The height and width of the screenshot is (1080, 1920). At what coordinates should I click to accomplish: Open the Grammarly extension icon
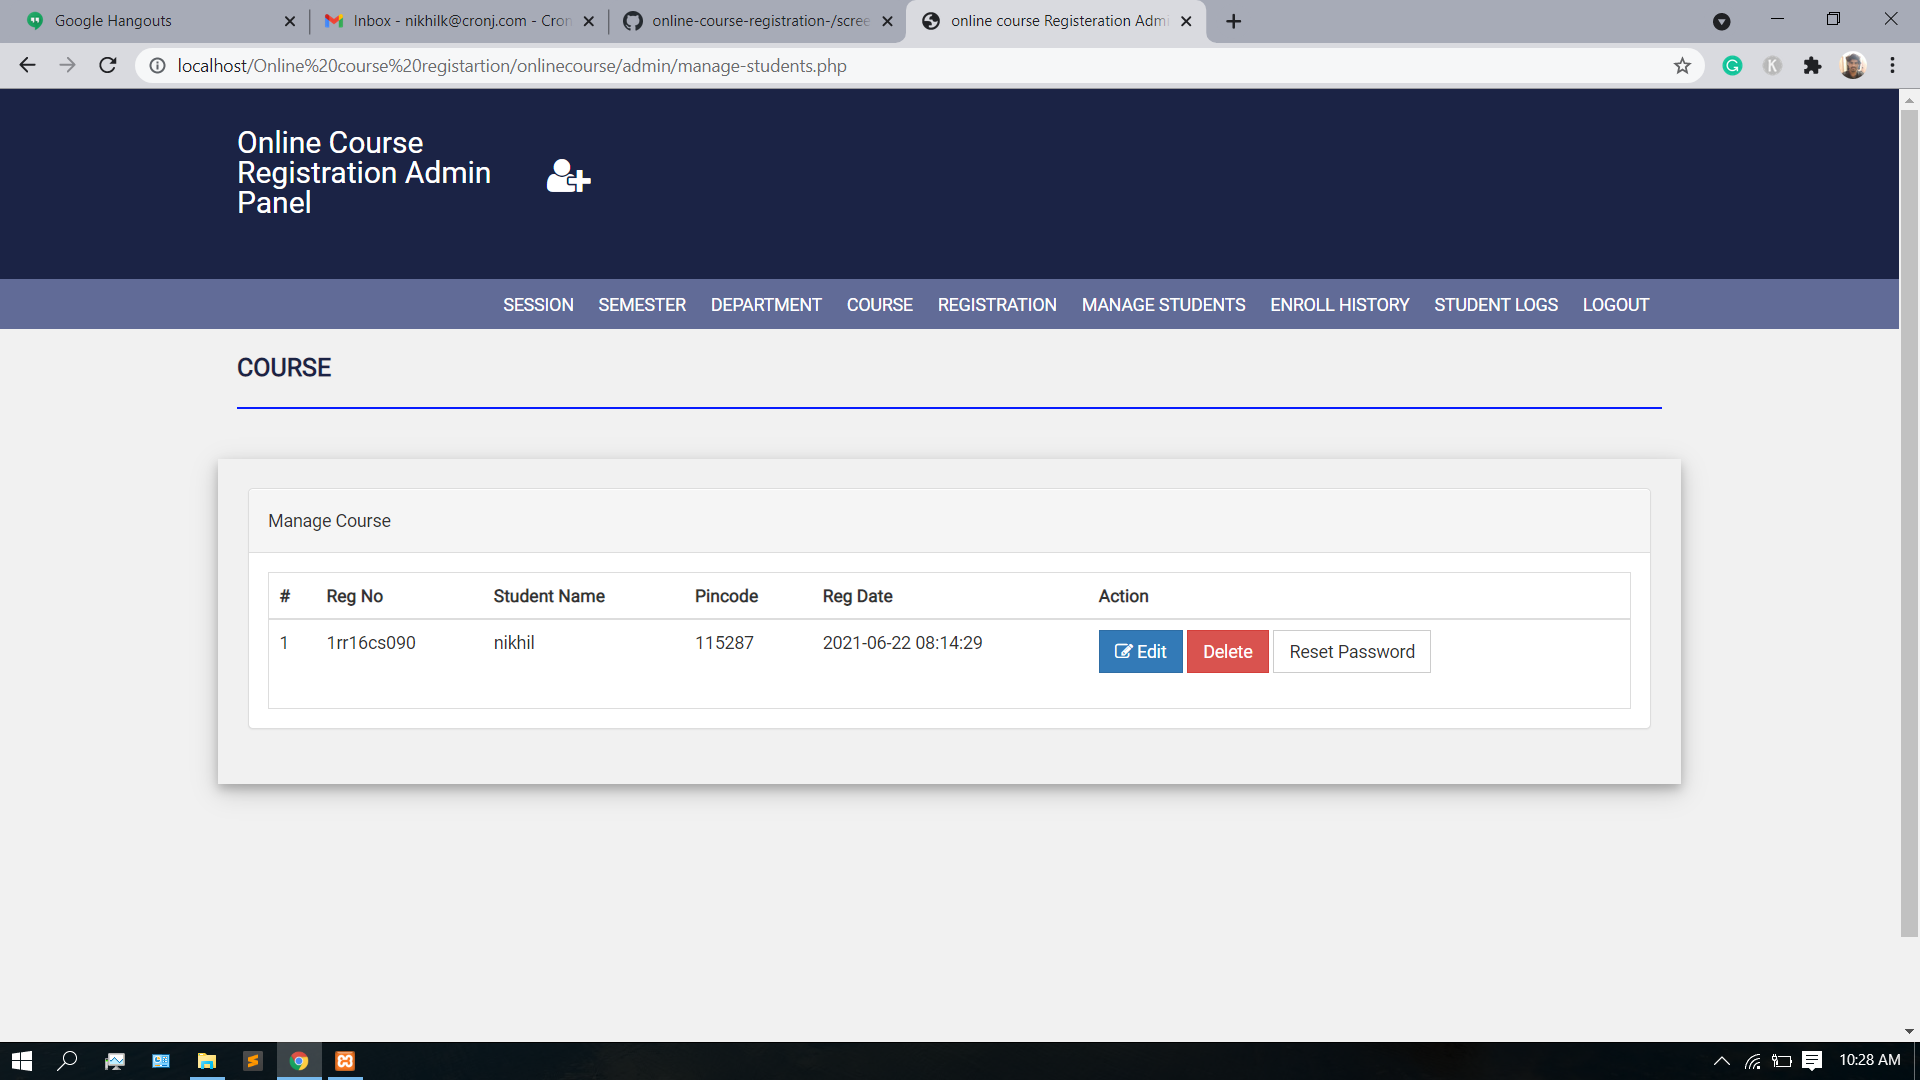1732,66
